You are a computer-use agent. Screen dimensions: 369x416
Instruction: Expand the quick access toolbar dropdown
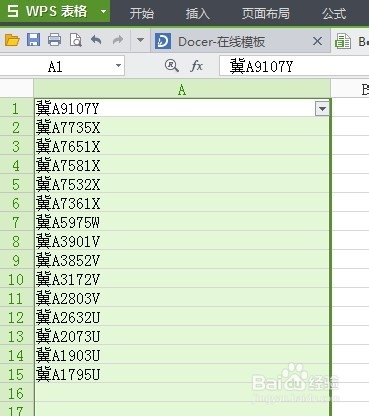point(140,40)
